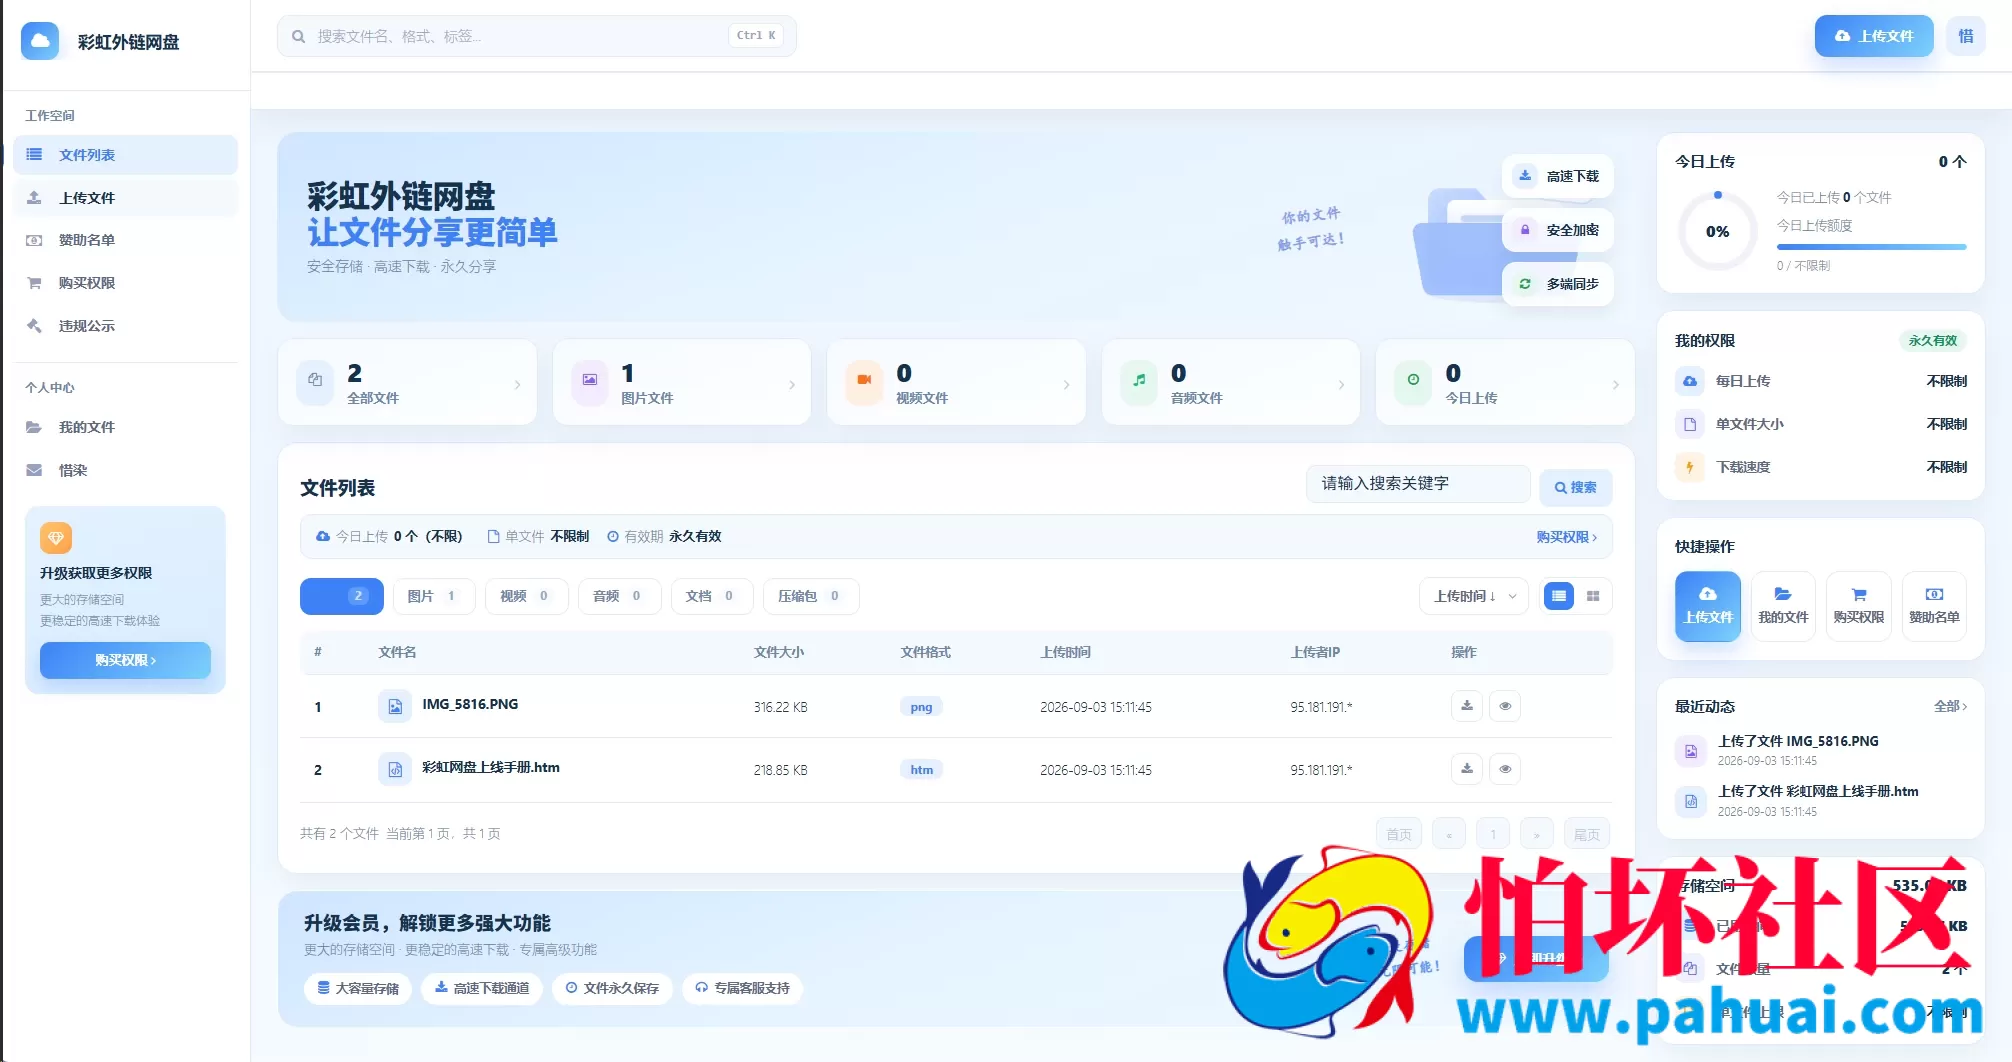2012x1062 pixels.
Task: Click the htm format tag
Action: tap(921, 770)
